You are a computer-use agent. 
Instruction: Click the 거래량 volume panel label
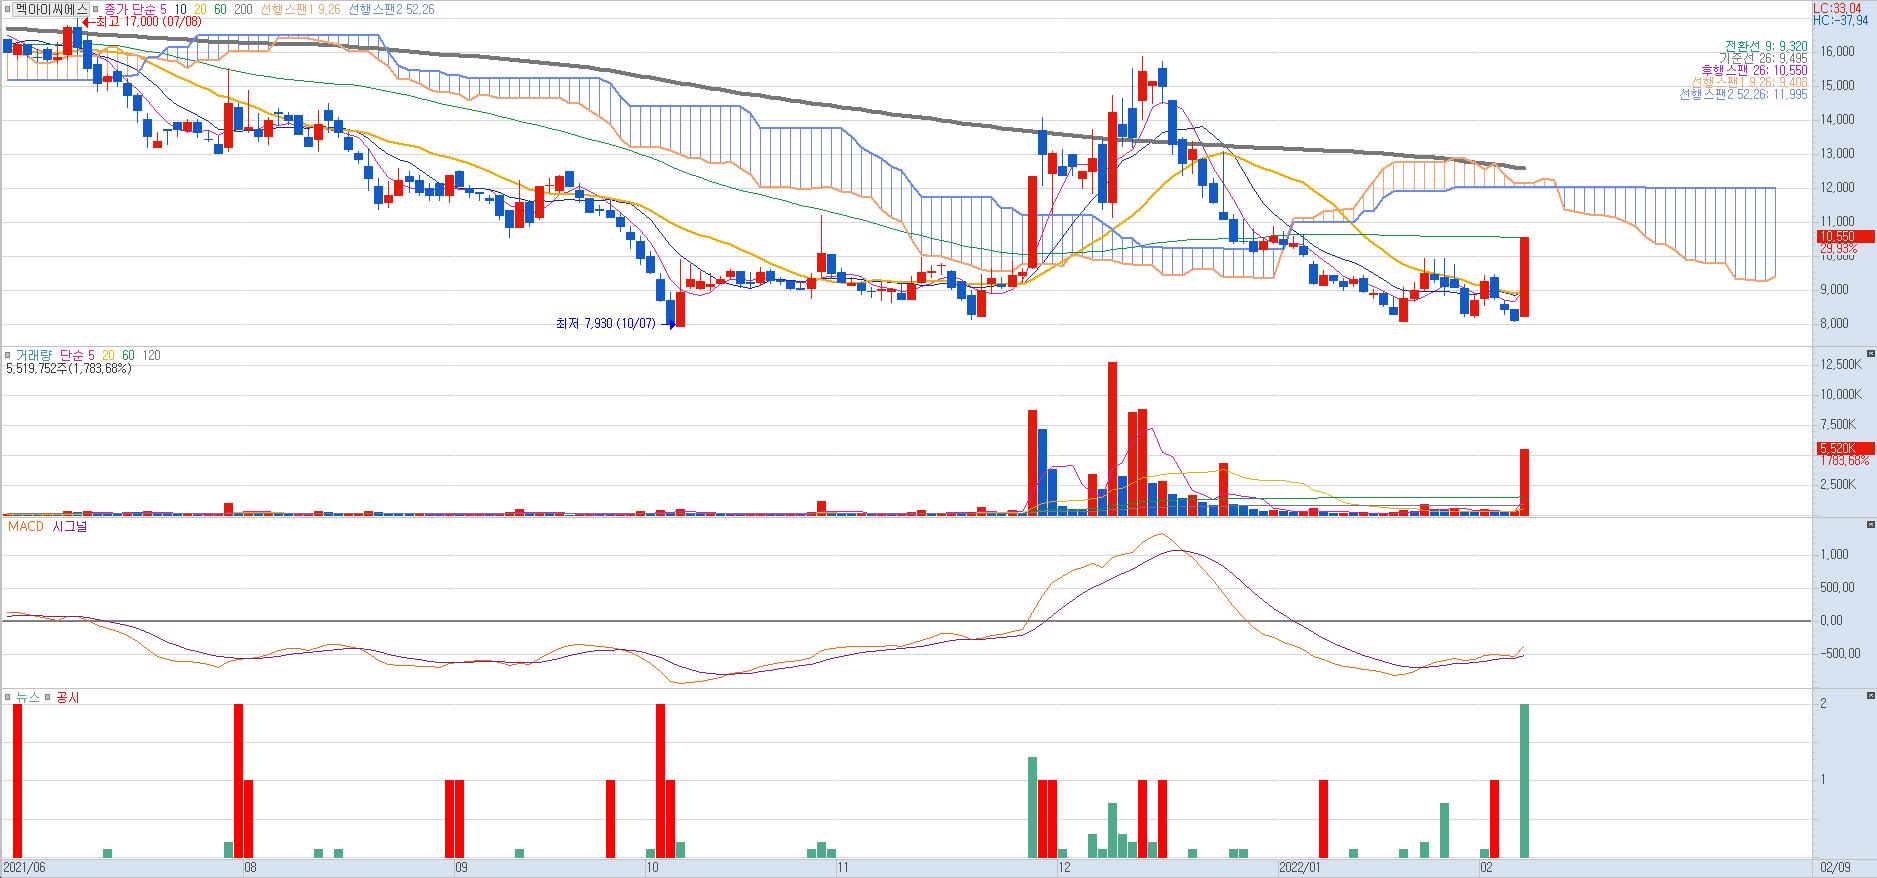[33, 355]
